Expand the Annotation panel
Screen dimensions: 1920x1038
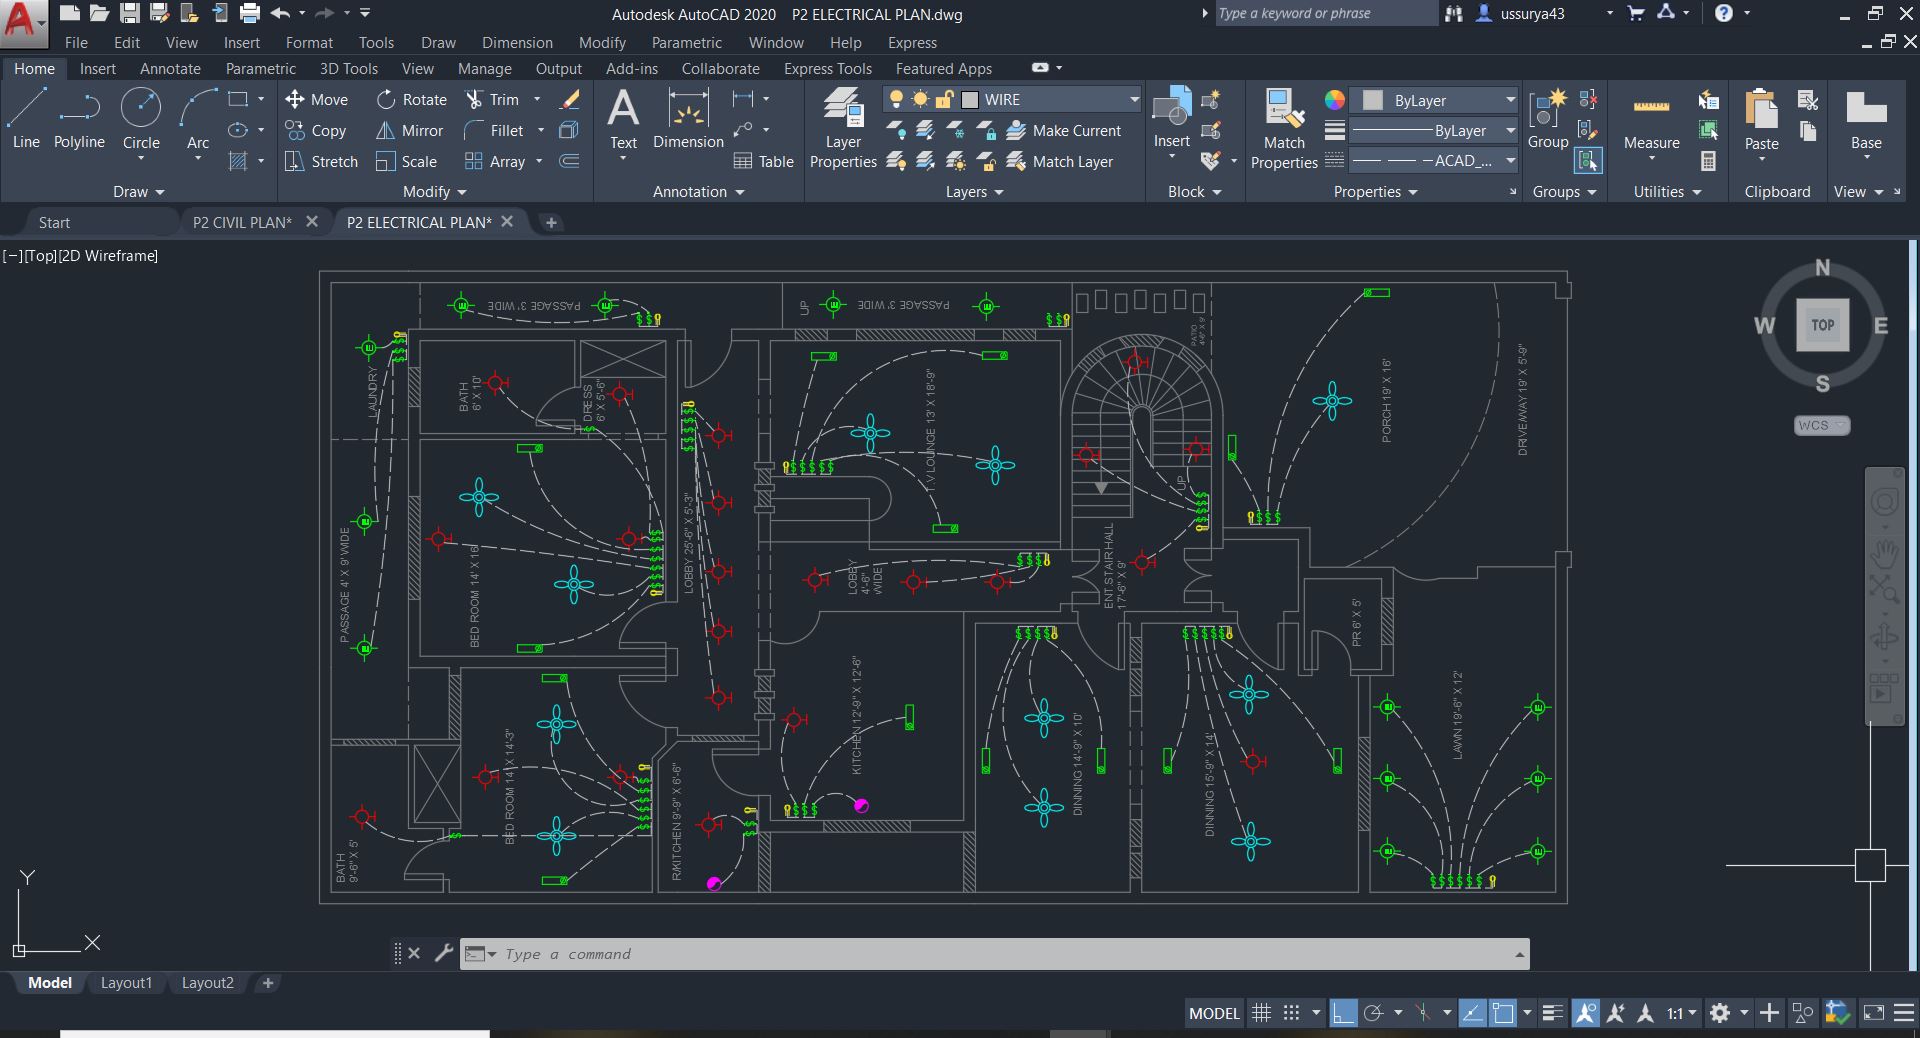coord(698,191)
